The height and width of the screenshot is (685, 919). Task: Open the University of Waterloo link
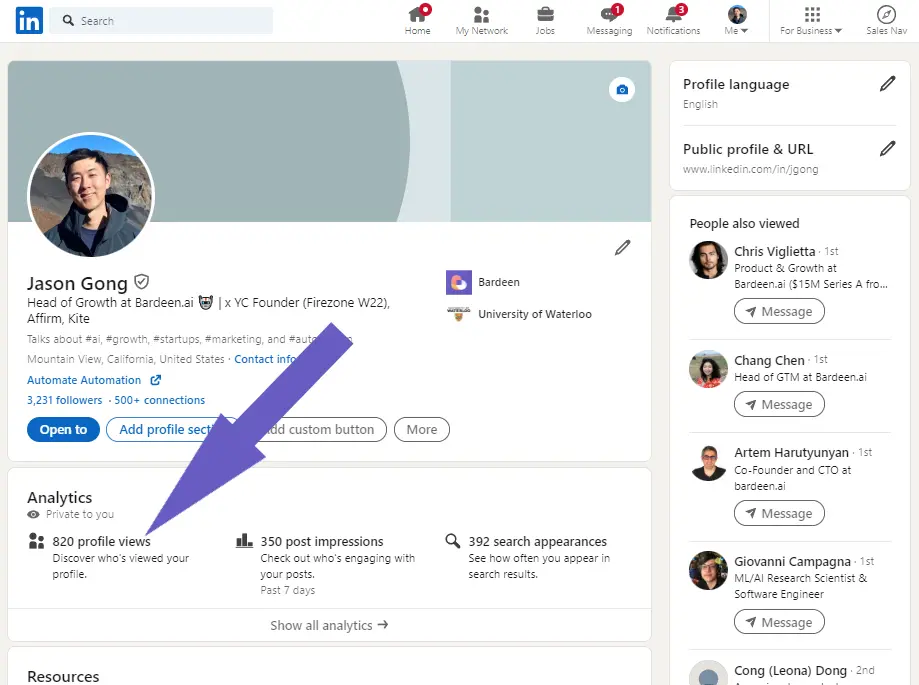click(535, 314)
